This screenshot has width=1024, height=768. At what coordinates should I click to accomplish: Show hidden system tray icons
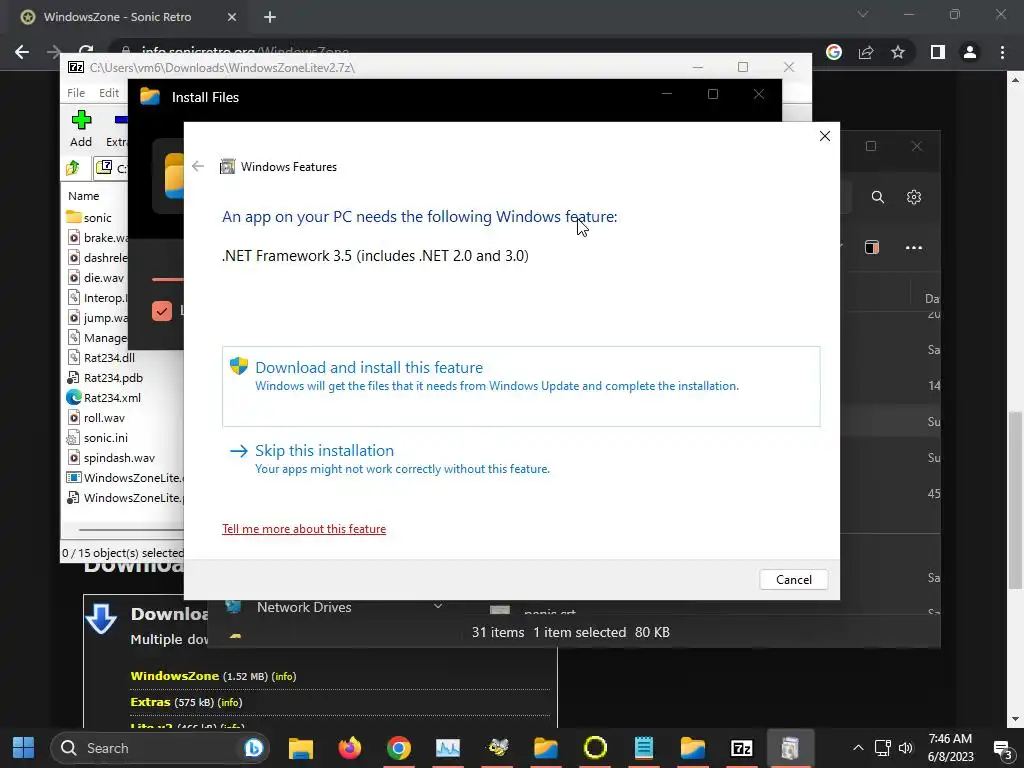tap(858, 748)
